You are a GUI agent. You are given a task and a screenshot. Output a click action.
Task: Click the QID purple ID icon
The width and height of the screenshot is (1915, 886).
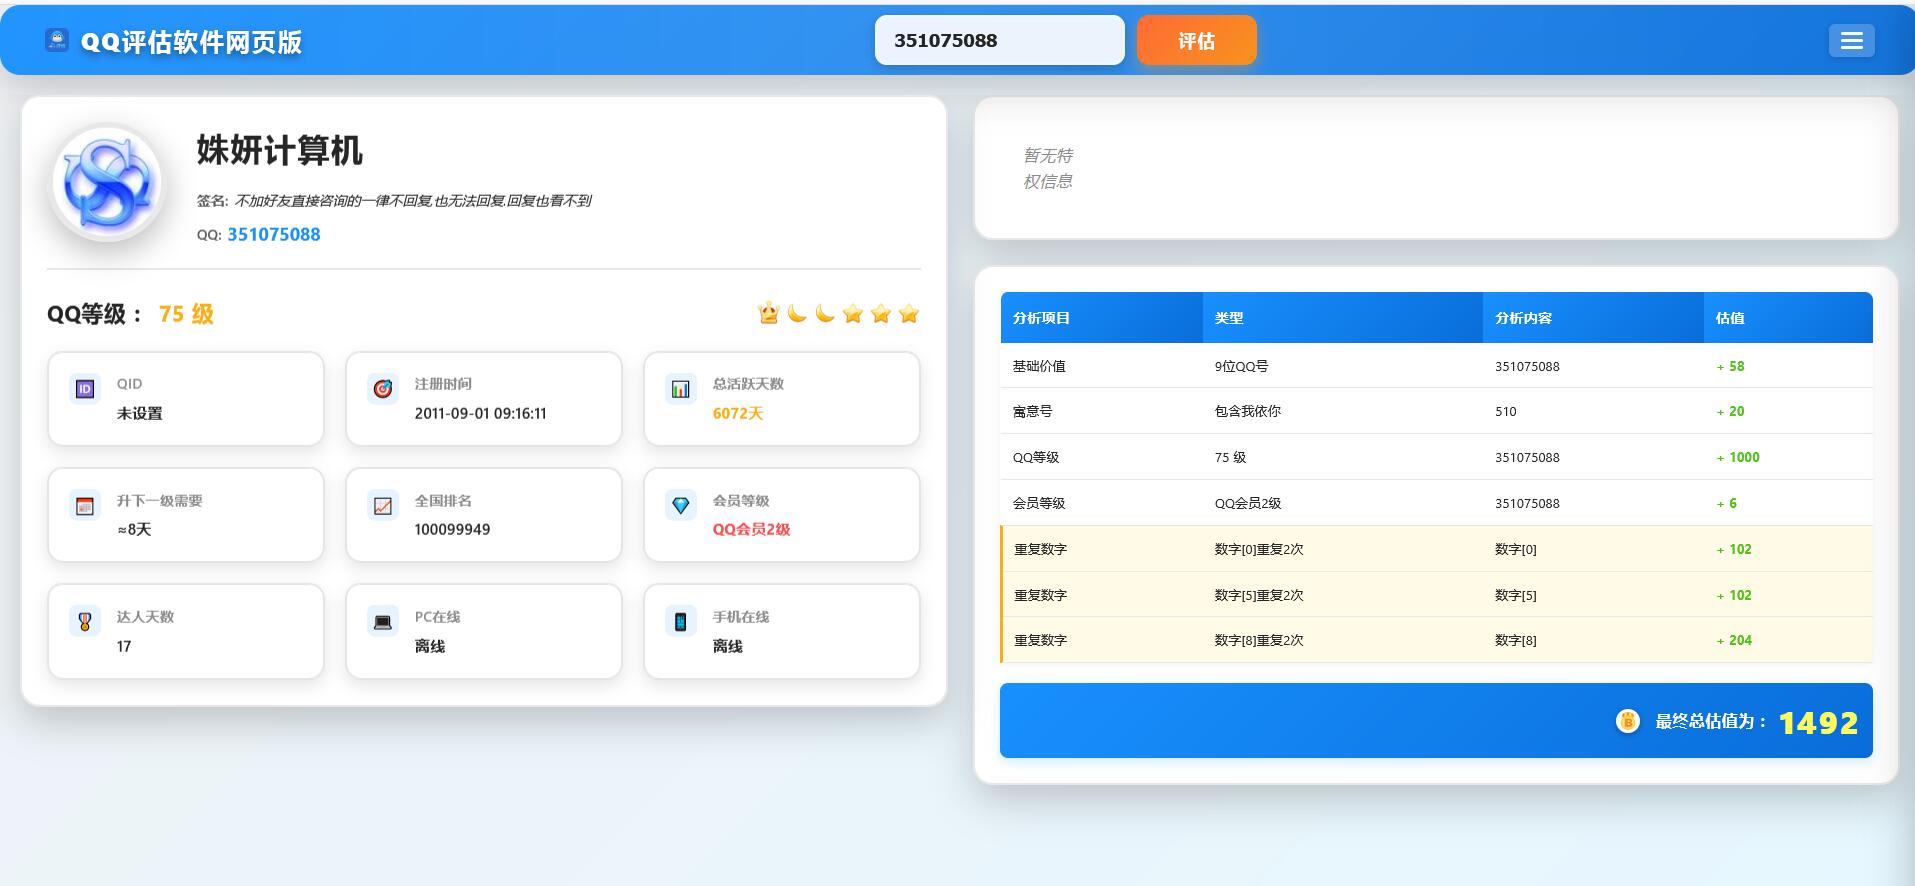point(85,389)
